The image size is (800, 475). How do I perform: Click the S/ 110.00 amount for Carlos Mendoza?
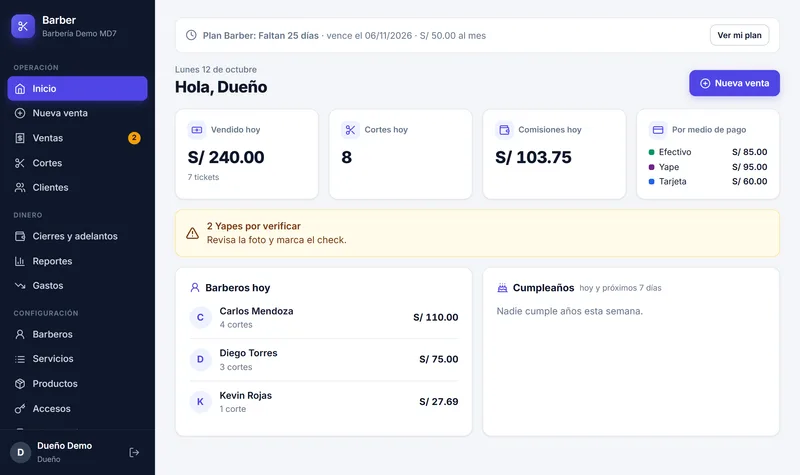436,317
